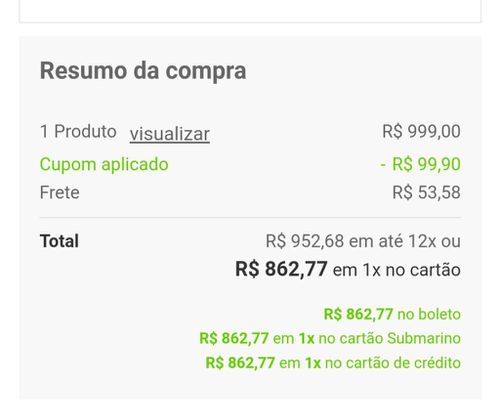The width and height of the screenshot is (500, 420).
Task: Open the visualizar link
Action: (x=170, y=134)
